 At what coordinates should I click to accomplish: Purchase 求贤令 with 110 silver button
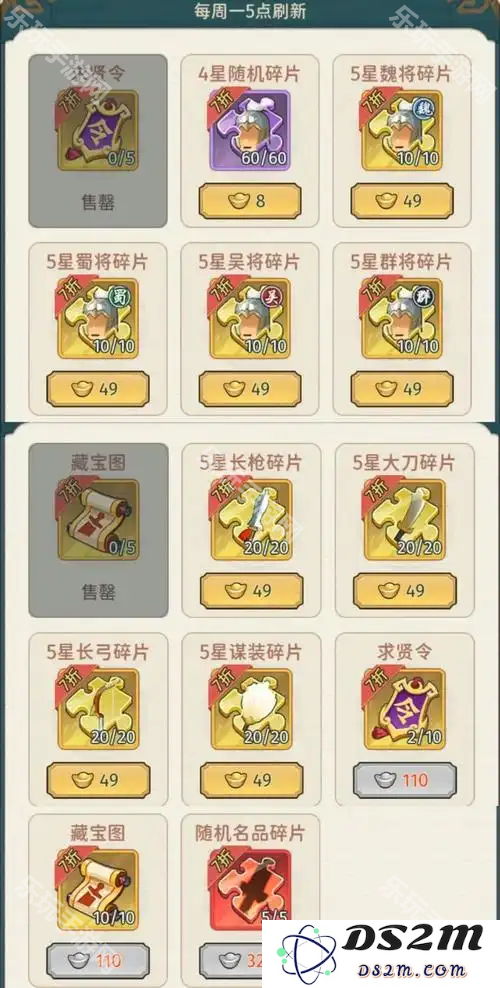click(405, 780)
